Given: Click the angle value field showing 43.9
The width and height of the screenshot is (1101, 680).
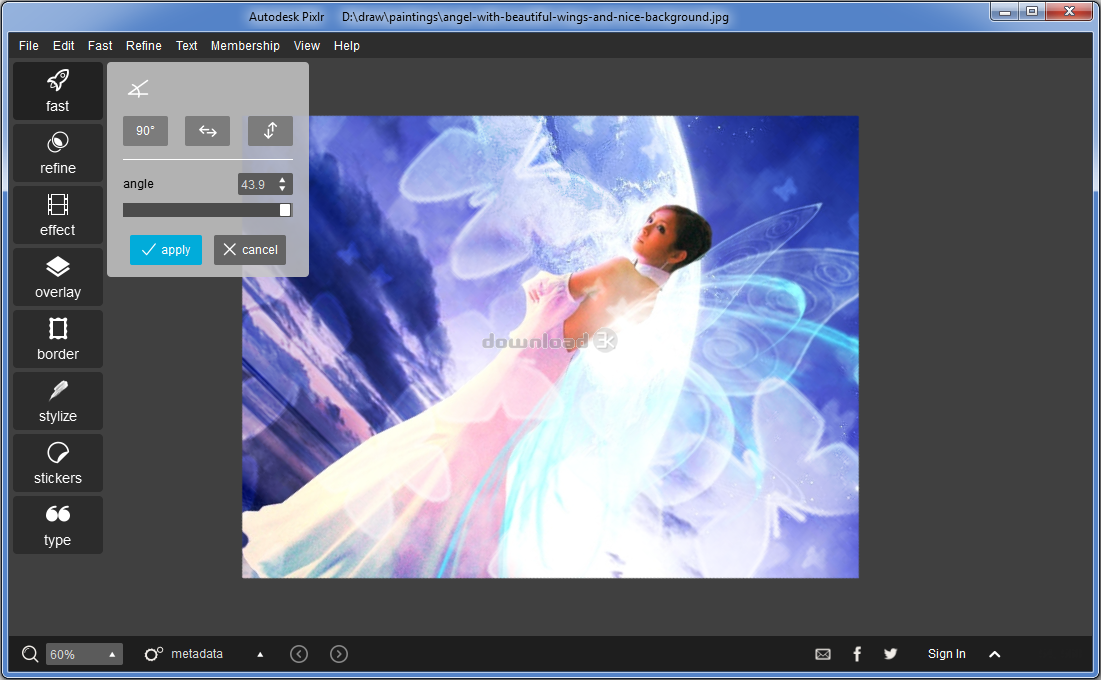Looking at the screenshot, I should click(256, 184).
